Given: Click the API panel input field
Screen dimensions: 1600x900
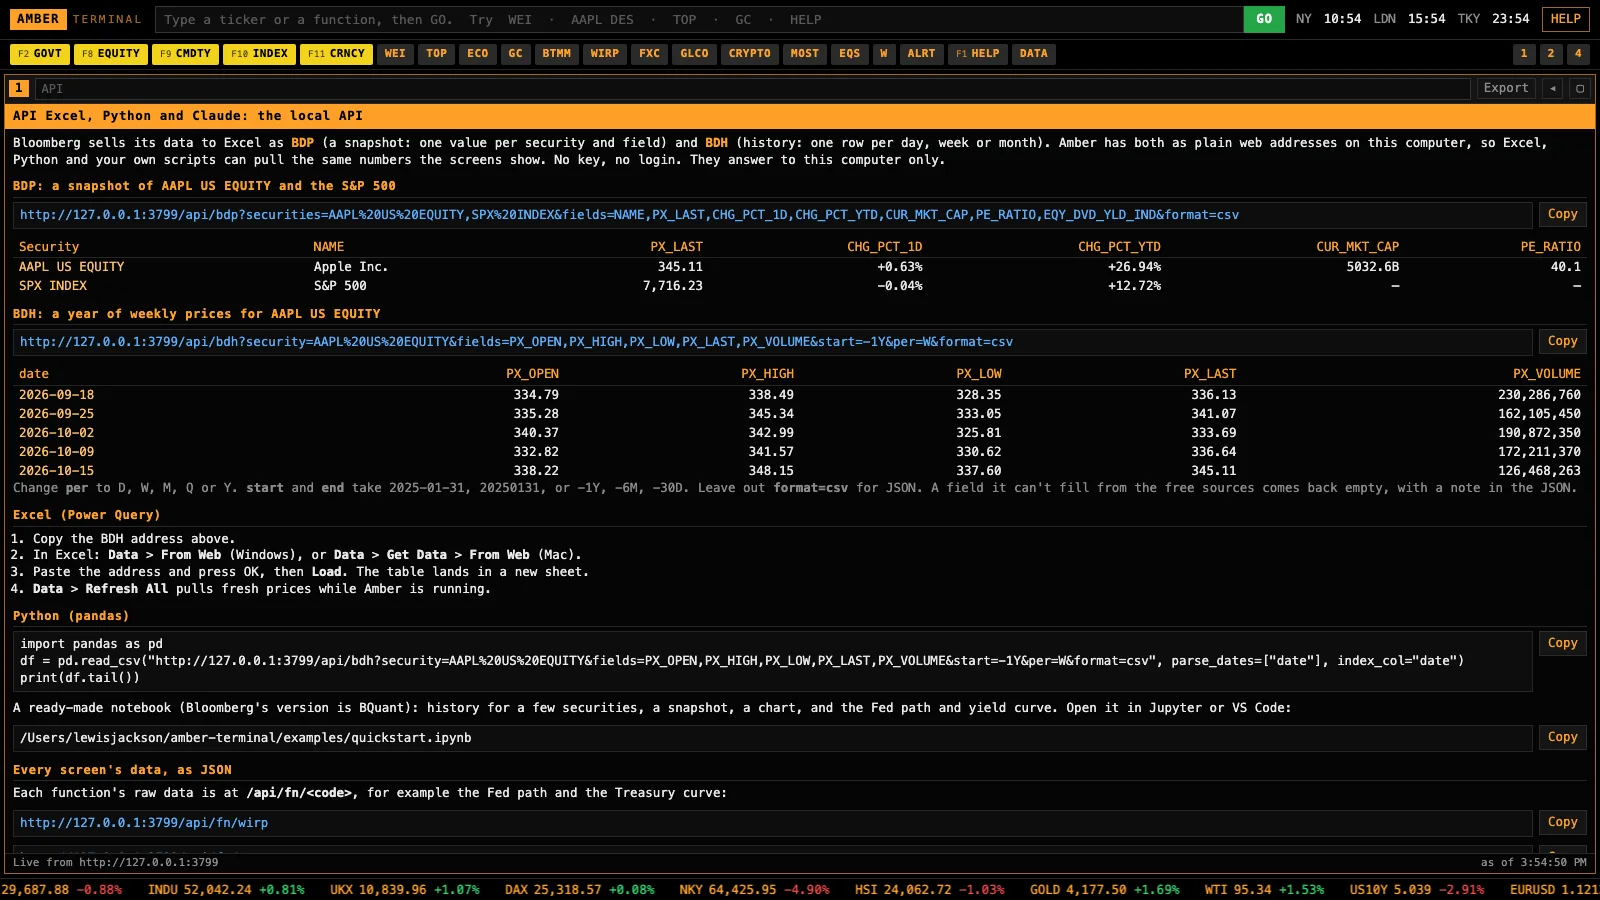Looking at the screenshot, I should (753, 88).
